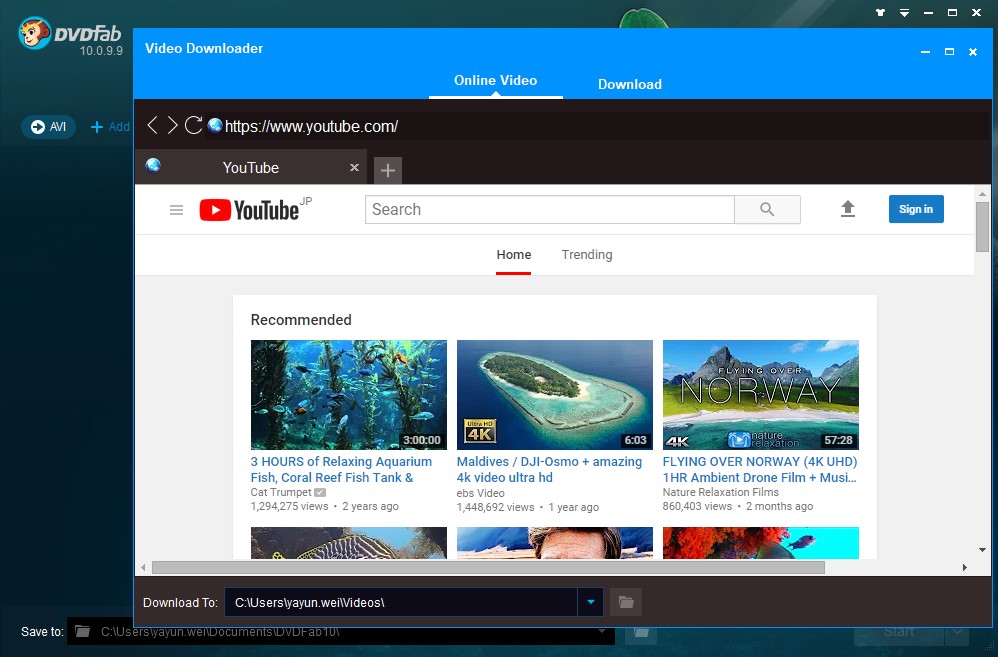Image resolution: width=998 pixels, height=657 pixels.
Task: Open the man's face thumbnail in second row
Action: 554,543
